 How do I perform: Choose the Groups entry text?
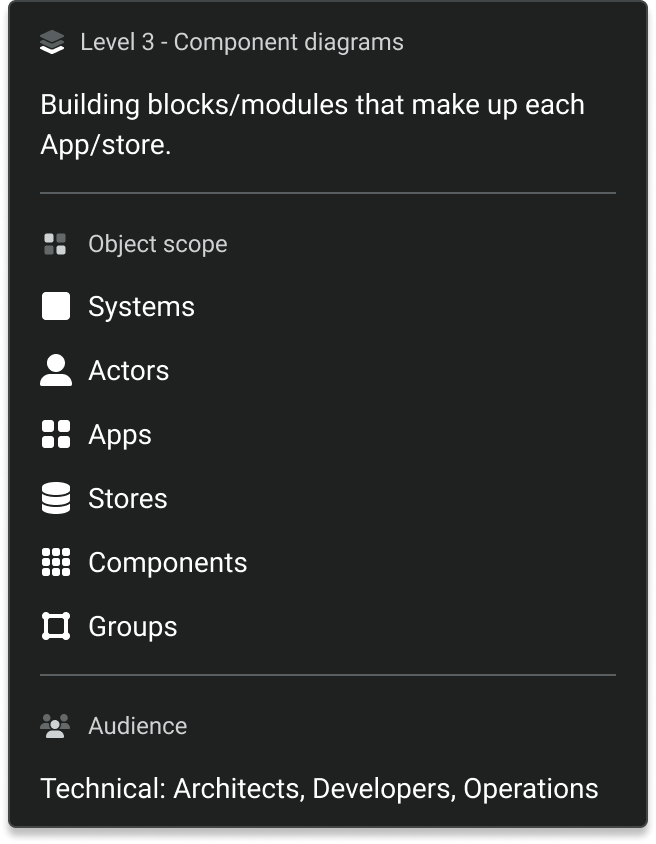133,628
